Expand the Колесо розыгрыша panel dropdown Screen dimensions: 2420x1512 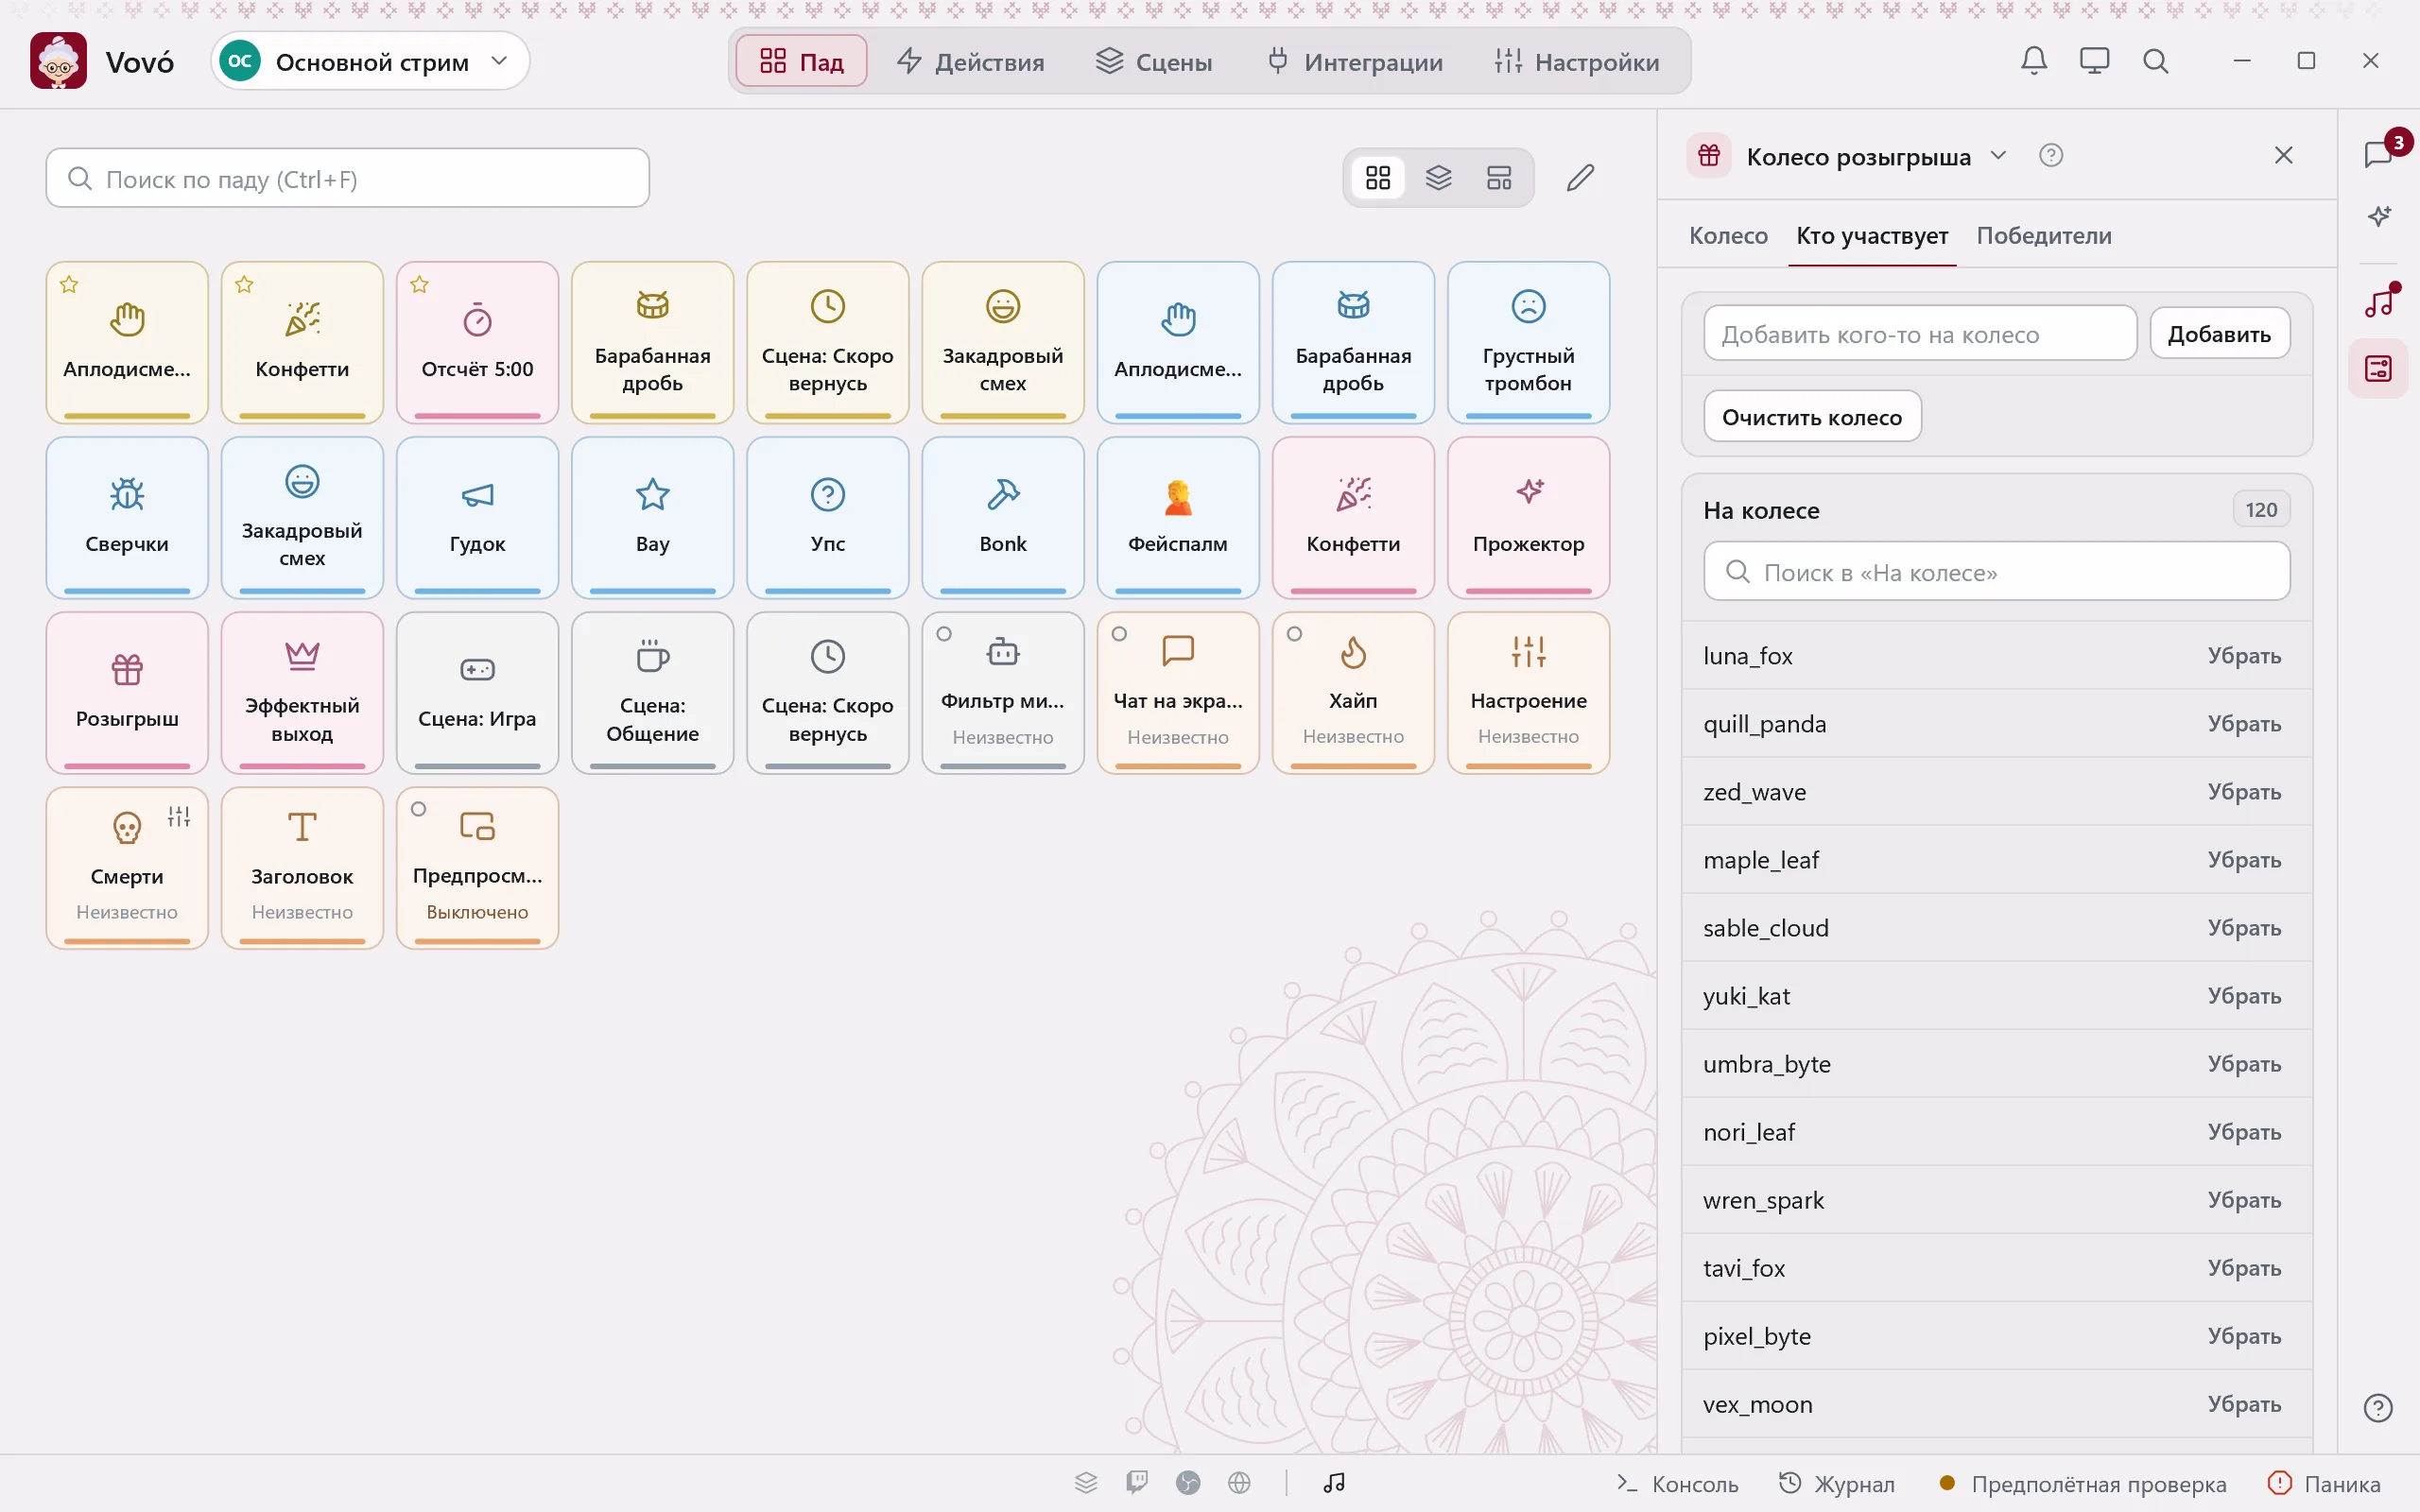(x=1998, y=155)
